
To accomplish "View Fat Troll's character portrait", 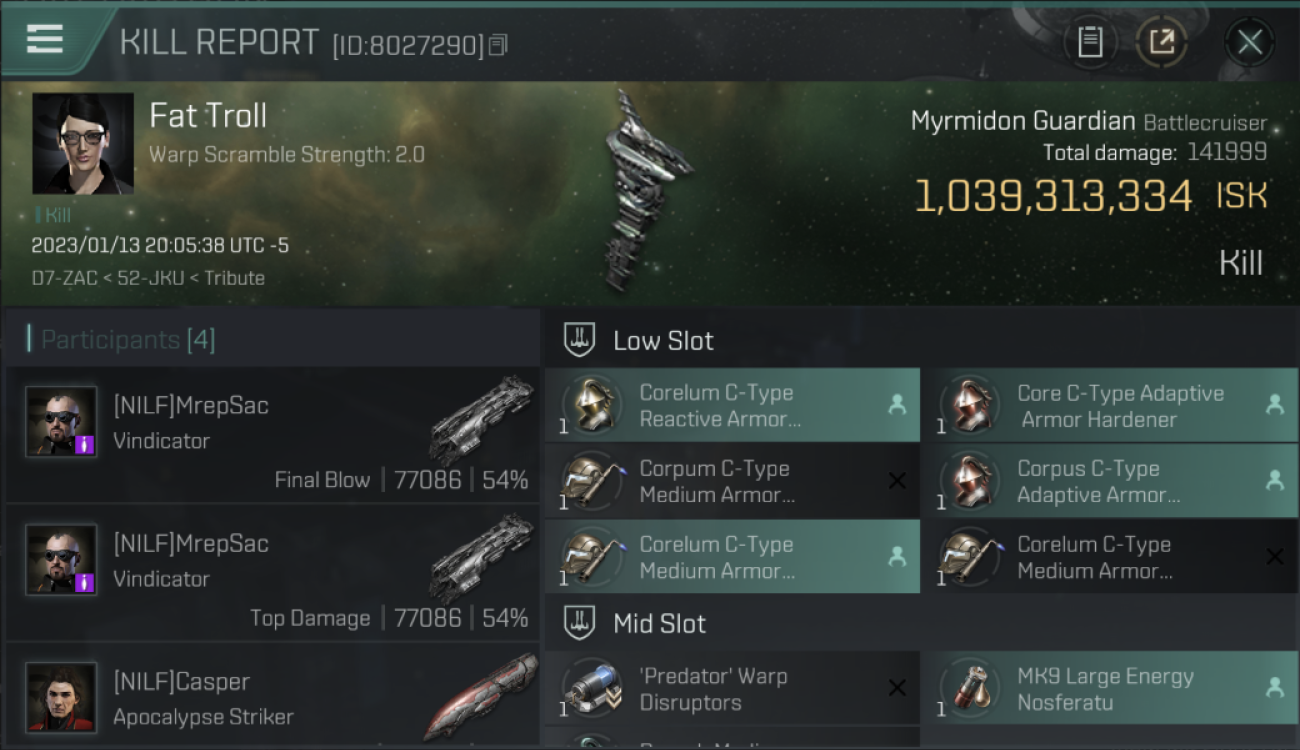I will coord(83,143).
